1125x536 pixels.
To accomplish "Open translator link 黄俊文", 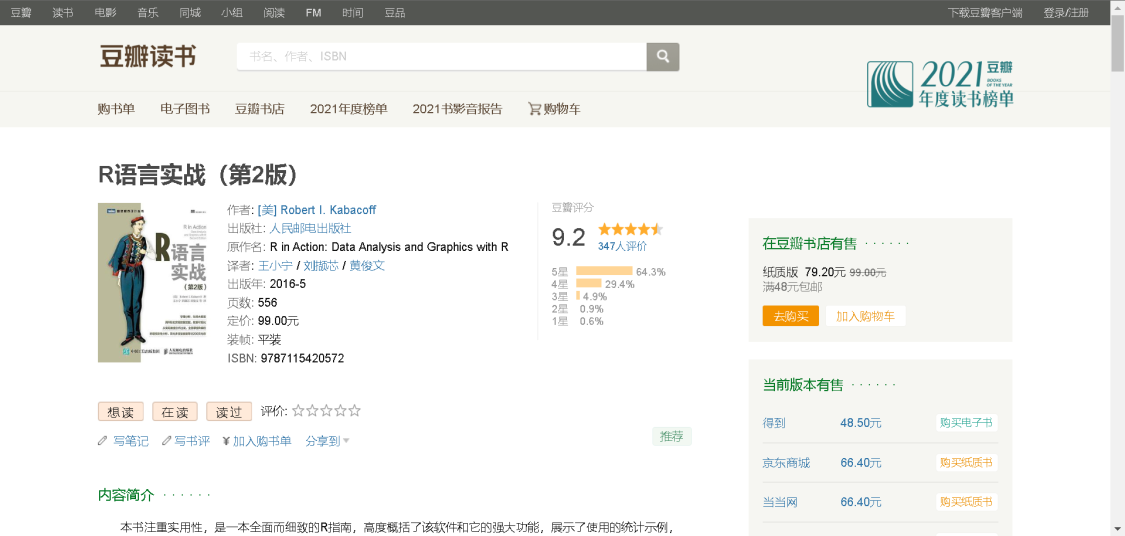I will [x=367, y=265].
